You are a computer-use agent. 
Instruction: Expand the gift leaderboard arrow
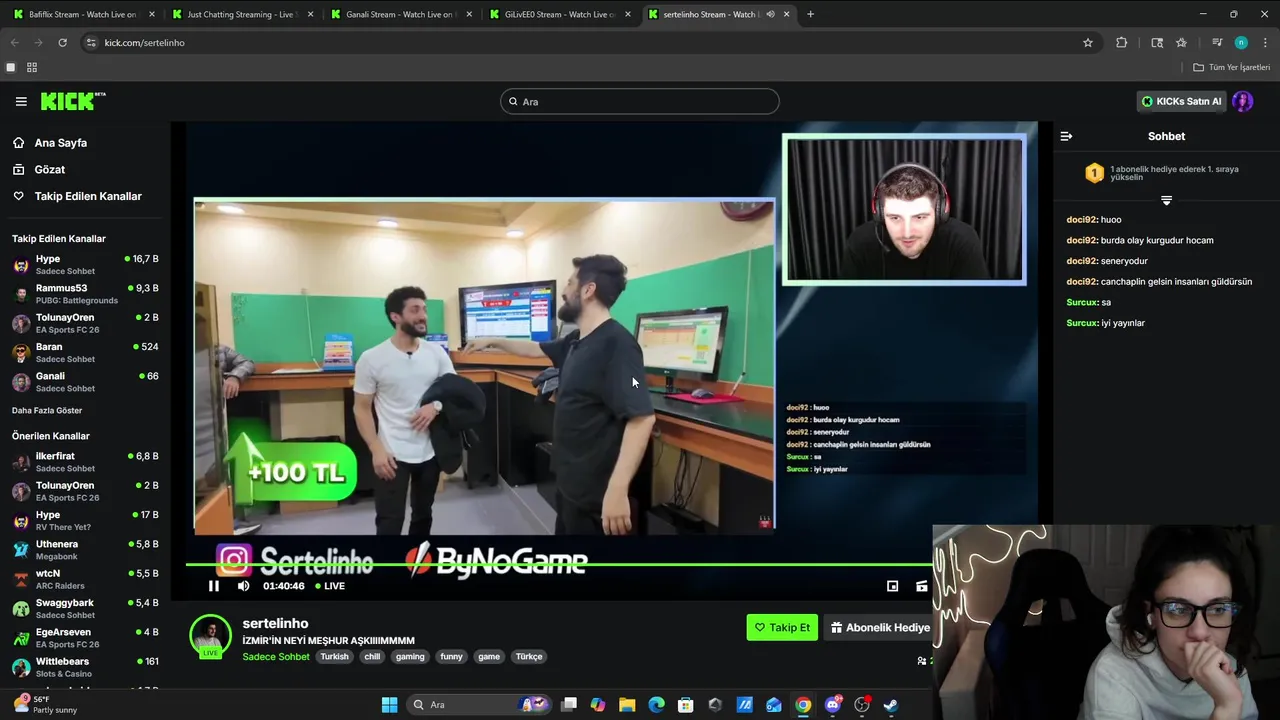[x=1166, y=201]
